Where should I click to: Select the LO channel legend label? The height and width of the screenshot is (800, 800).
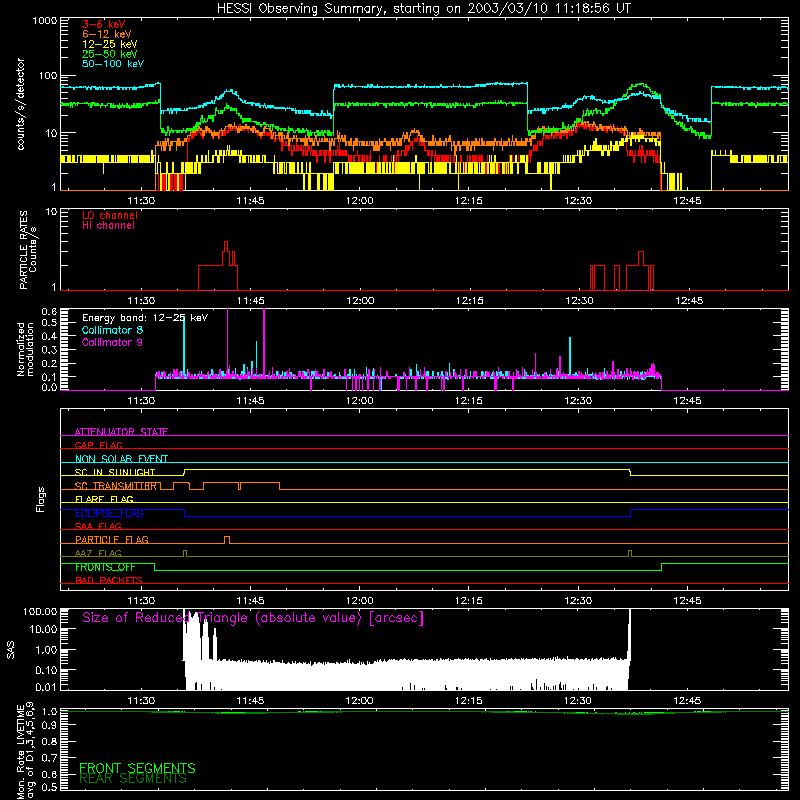pos(110,215)
